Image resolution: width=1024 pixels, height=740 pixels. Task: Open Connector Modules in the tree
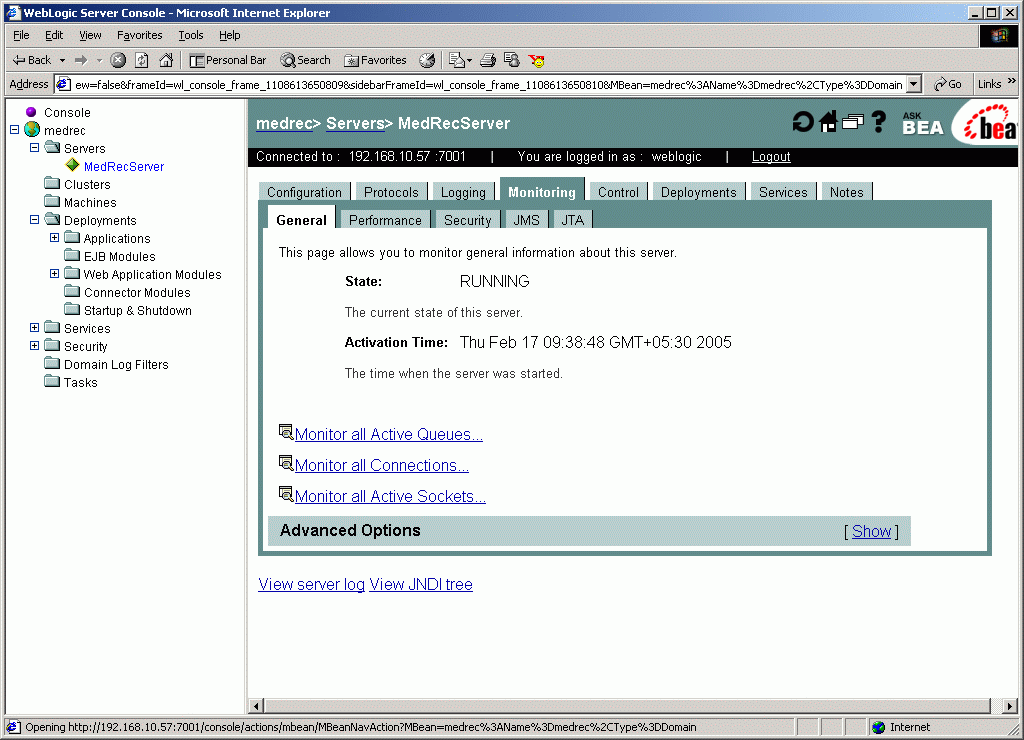[x=137, y=293]
